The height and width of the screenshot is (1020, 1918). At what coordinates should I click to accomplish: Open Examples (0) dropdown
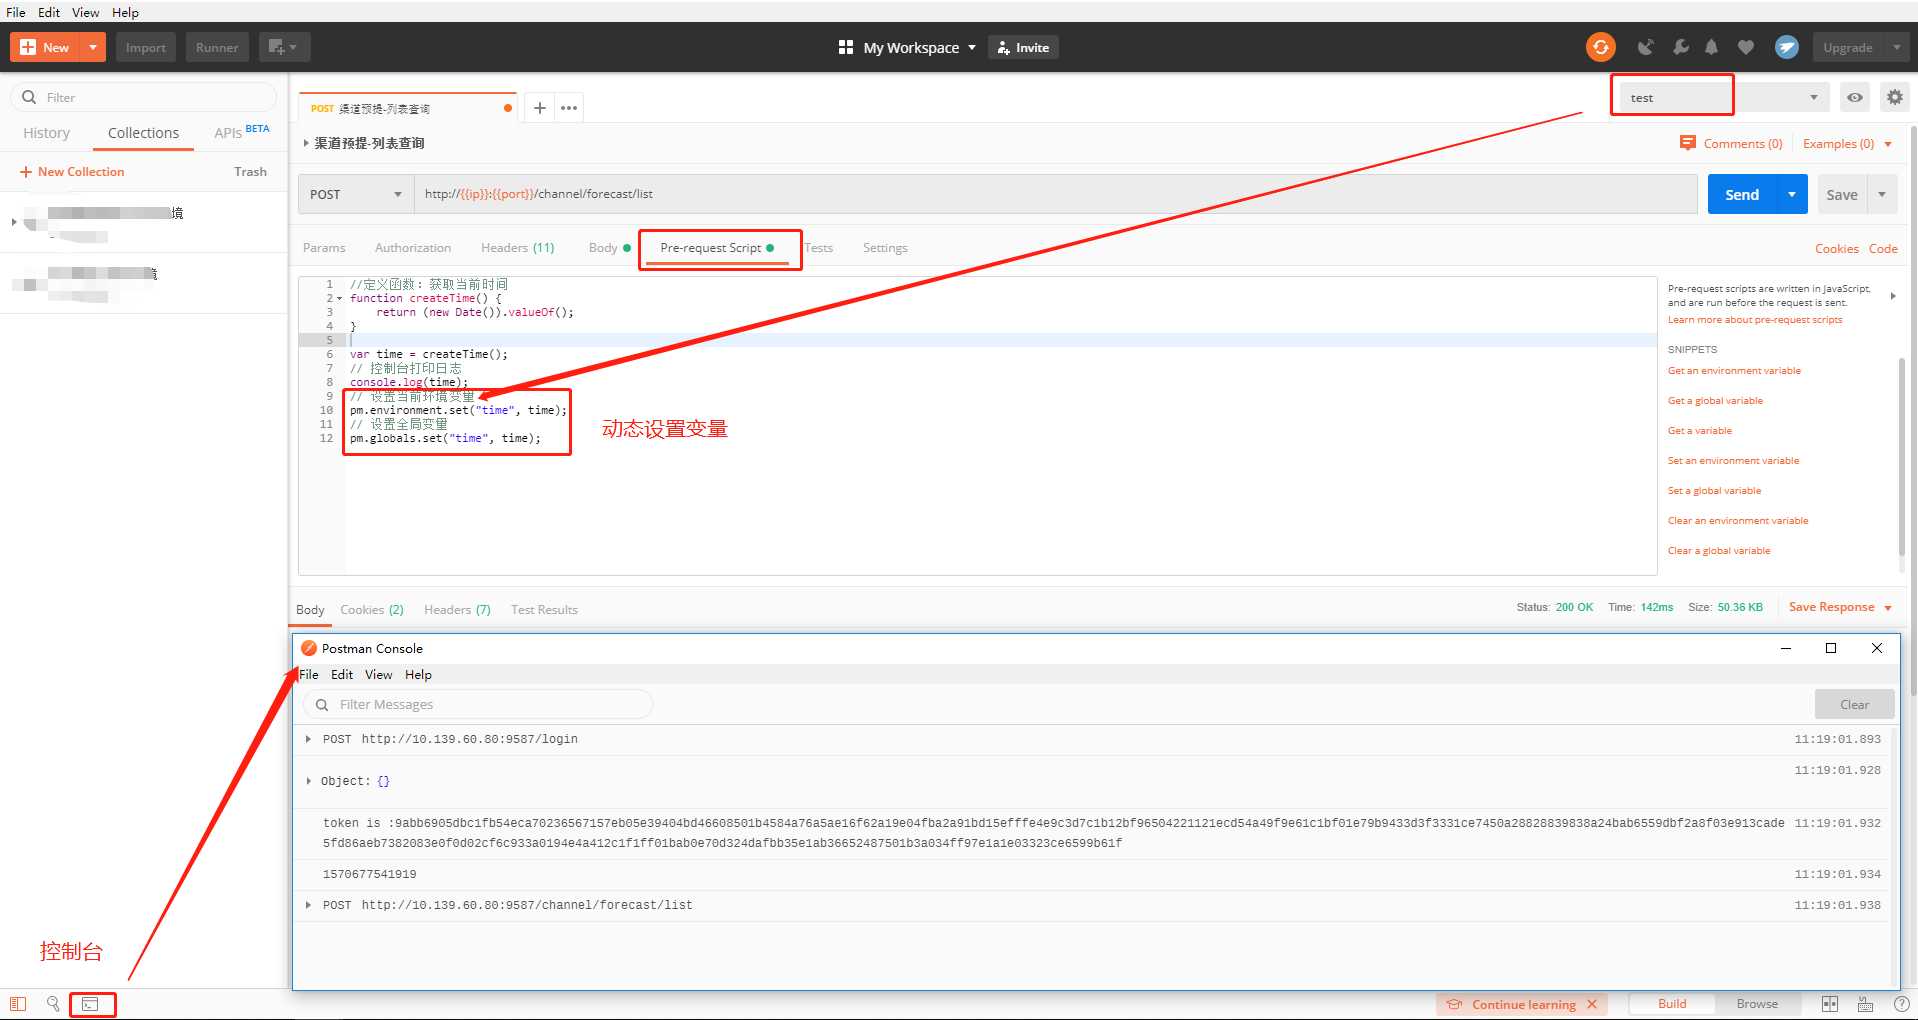click(x=1847, y=143)
